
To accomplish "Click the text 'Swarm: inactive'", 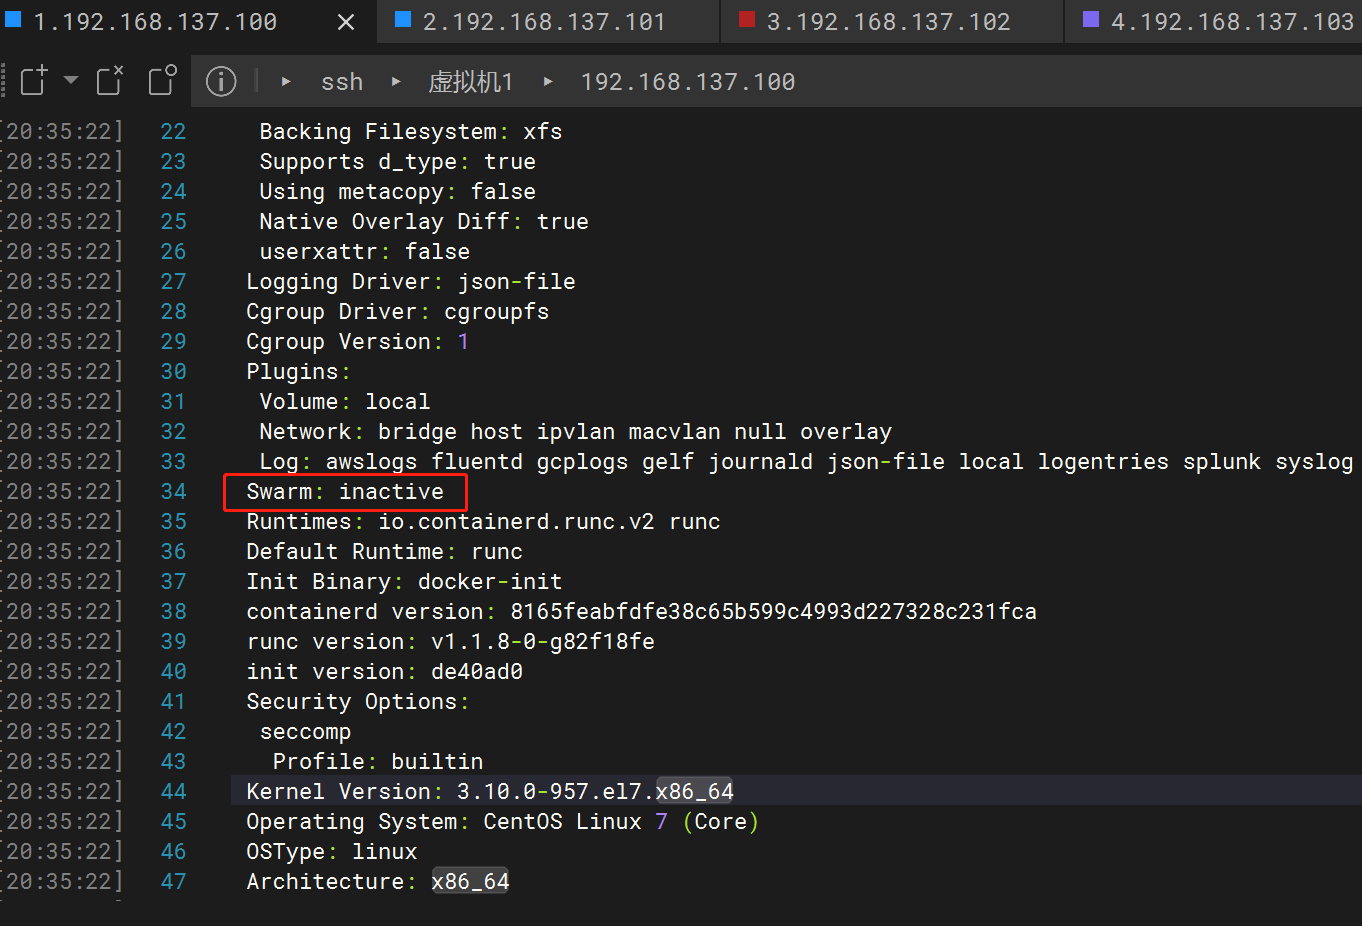I will (x=345, y=491).
